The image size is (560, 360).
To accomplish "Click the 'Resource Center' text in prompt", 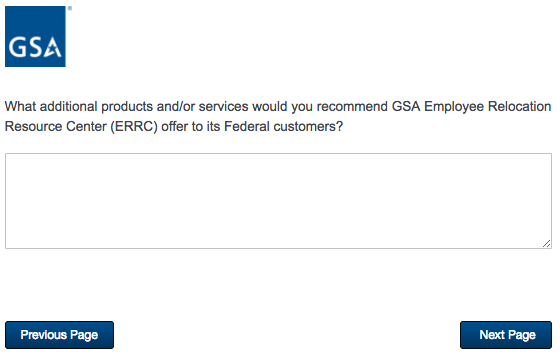I will tap(55, 126).
